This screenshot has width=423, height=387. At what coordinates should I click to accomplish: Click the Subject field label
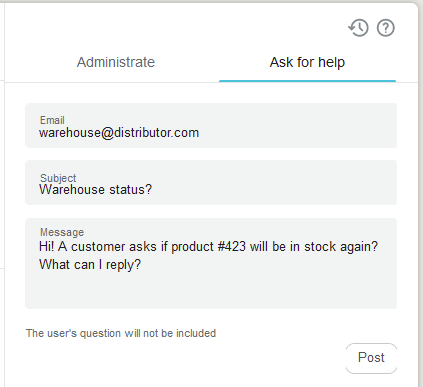58,178
